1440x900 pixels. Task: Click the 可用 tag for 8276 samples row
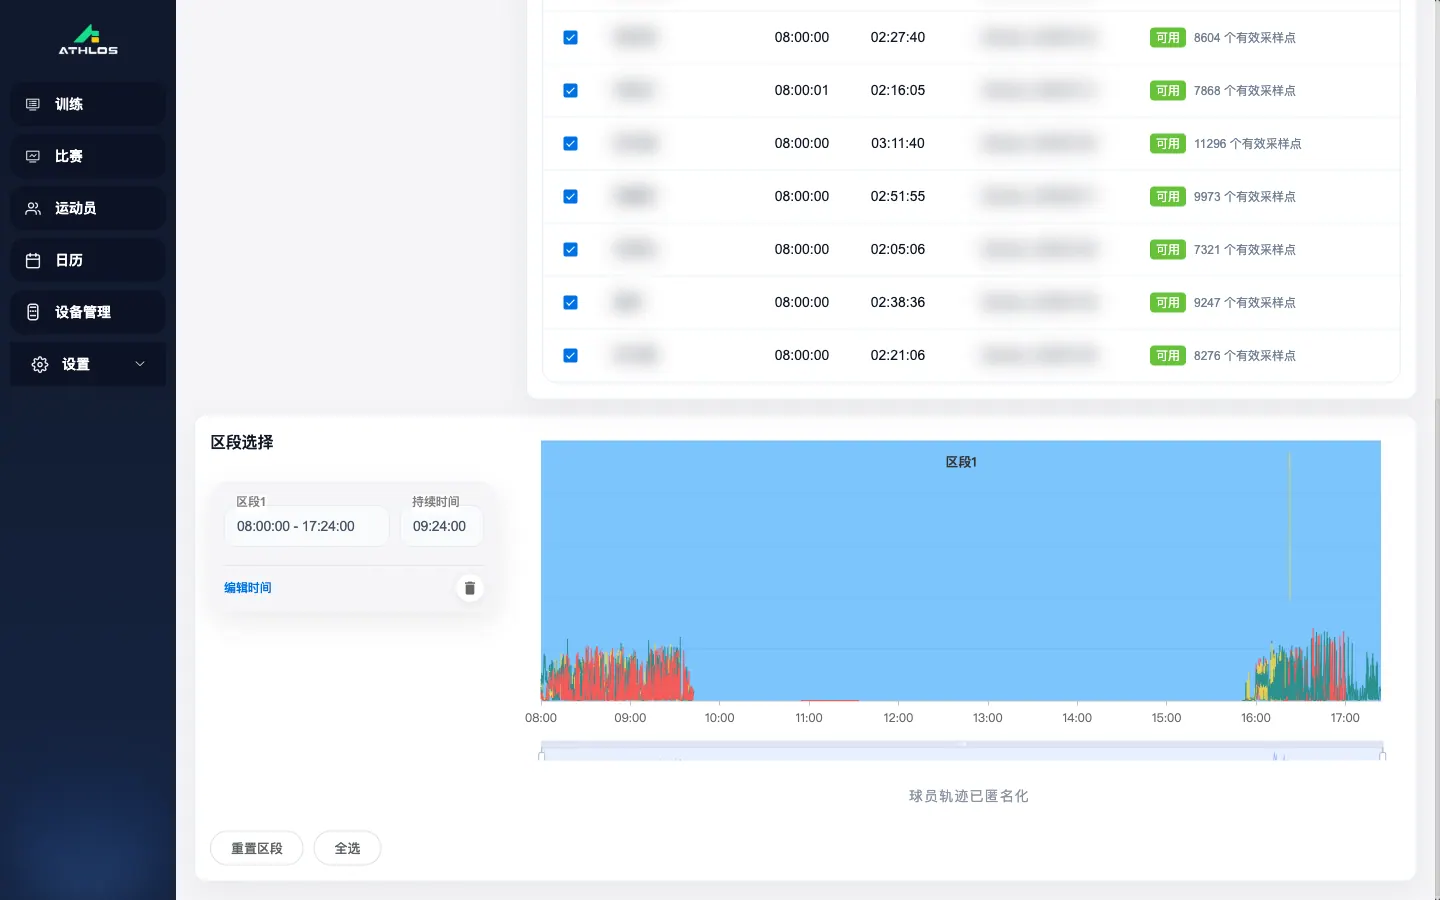1167,355
